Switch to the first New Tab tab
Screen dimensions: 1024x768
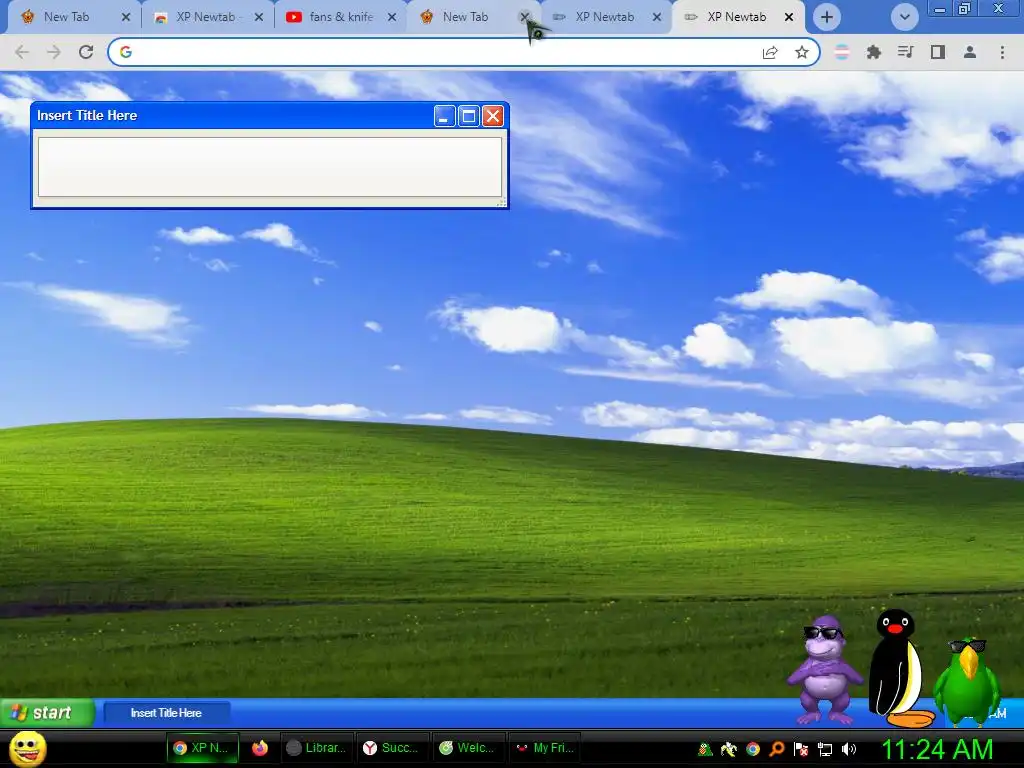[65, 17]
